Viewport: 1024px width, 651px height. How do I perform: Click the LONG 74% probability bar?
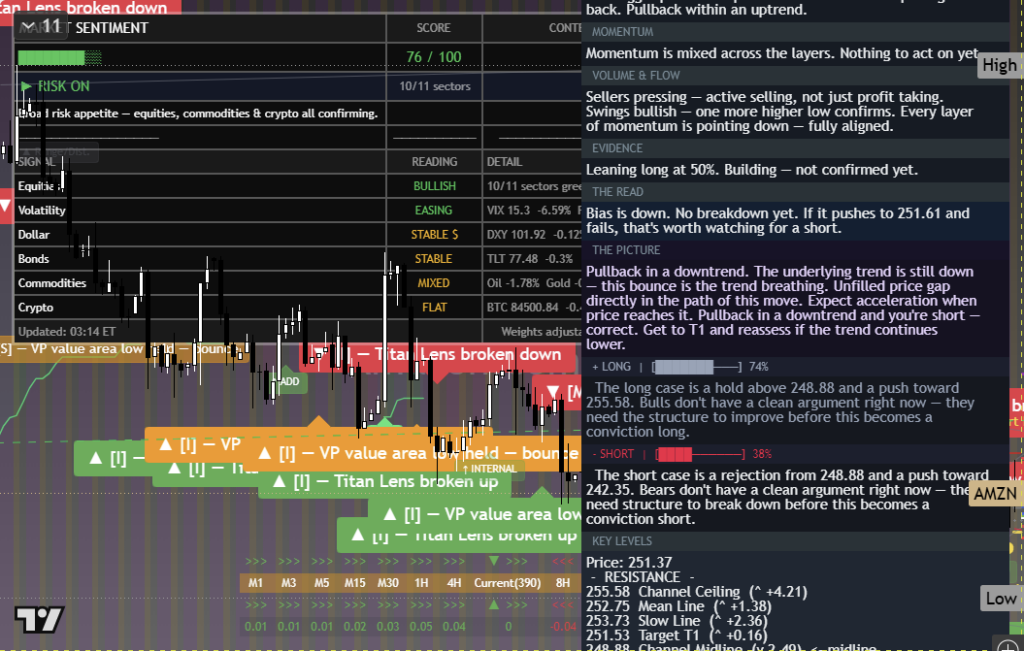[697, 367]
